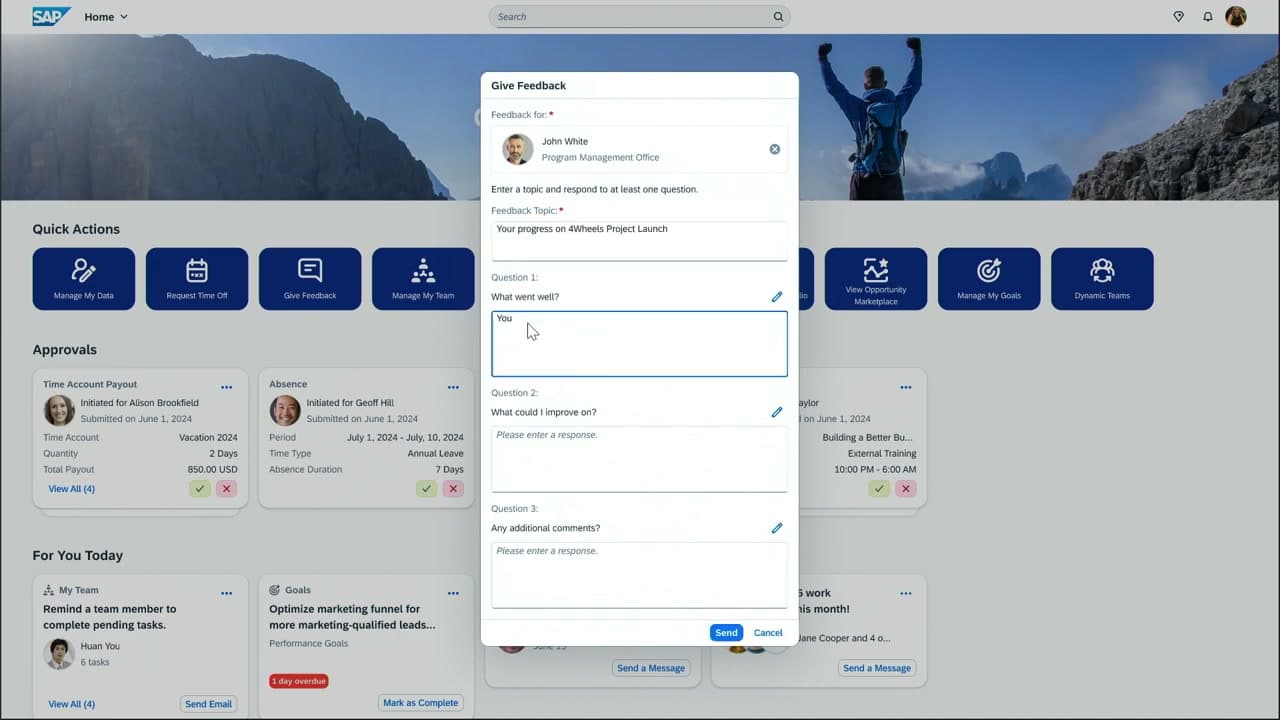Click the SAP logo

coord(52,16)
